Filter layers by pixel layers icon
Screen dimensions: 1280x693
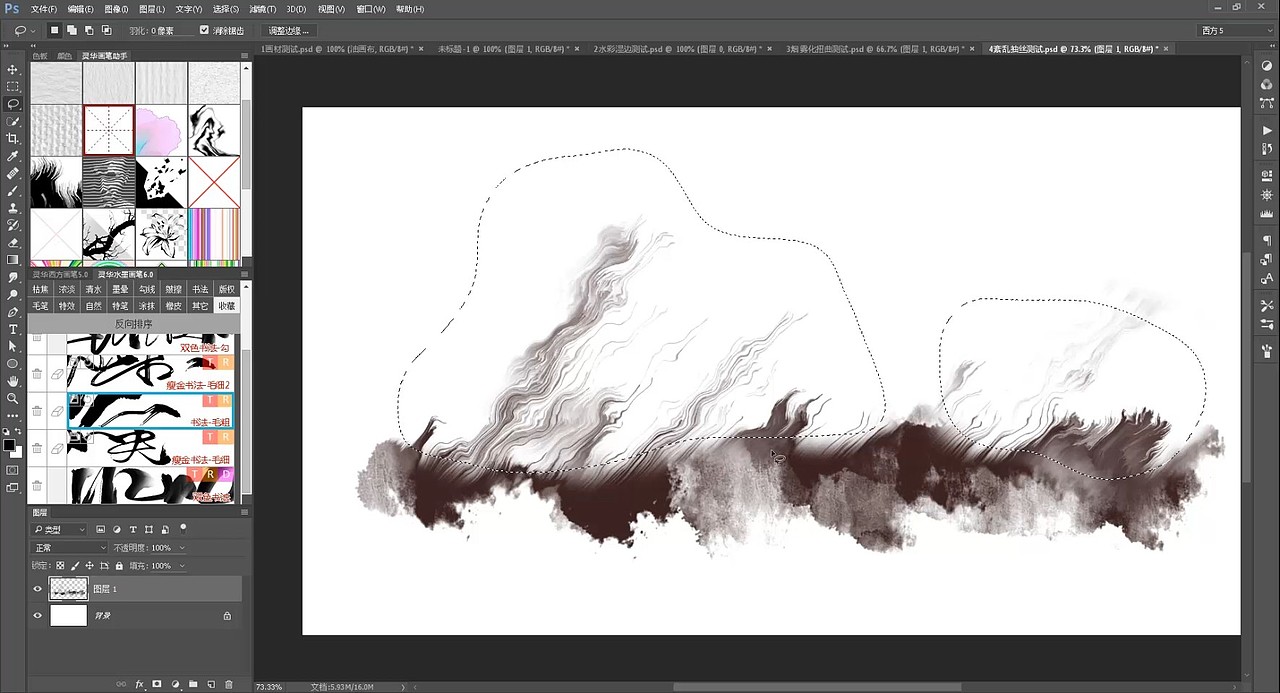pyautogui.click(x=100, y=529)
